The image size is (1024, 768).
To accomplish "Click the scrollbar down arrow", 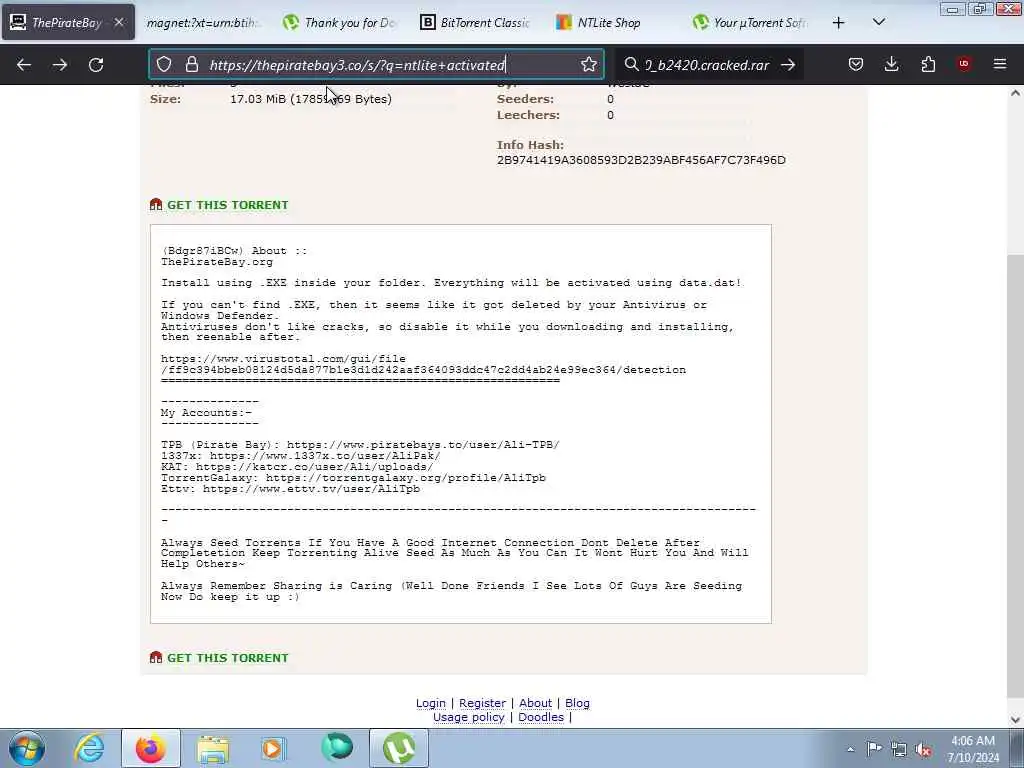I will pos(1015,720).
